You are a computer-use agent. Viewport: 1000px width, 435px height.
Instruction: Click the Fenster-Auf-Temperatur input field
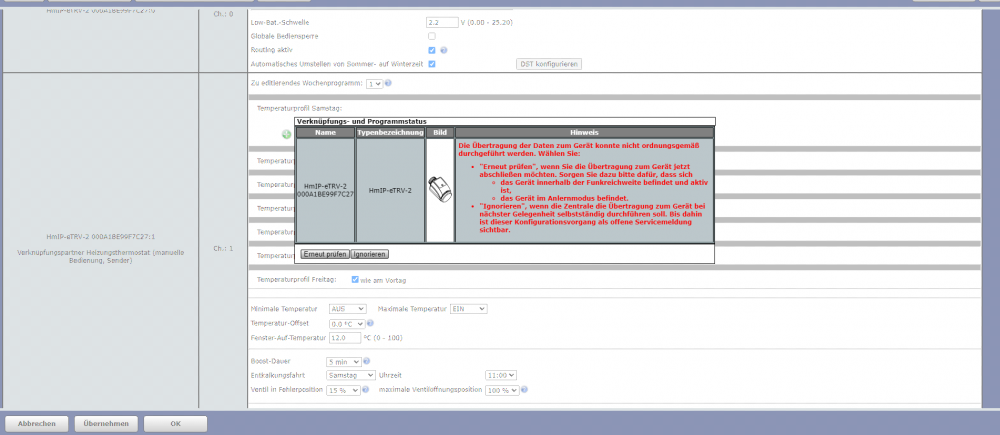coord(345,337)
